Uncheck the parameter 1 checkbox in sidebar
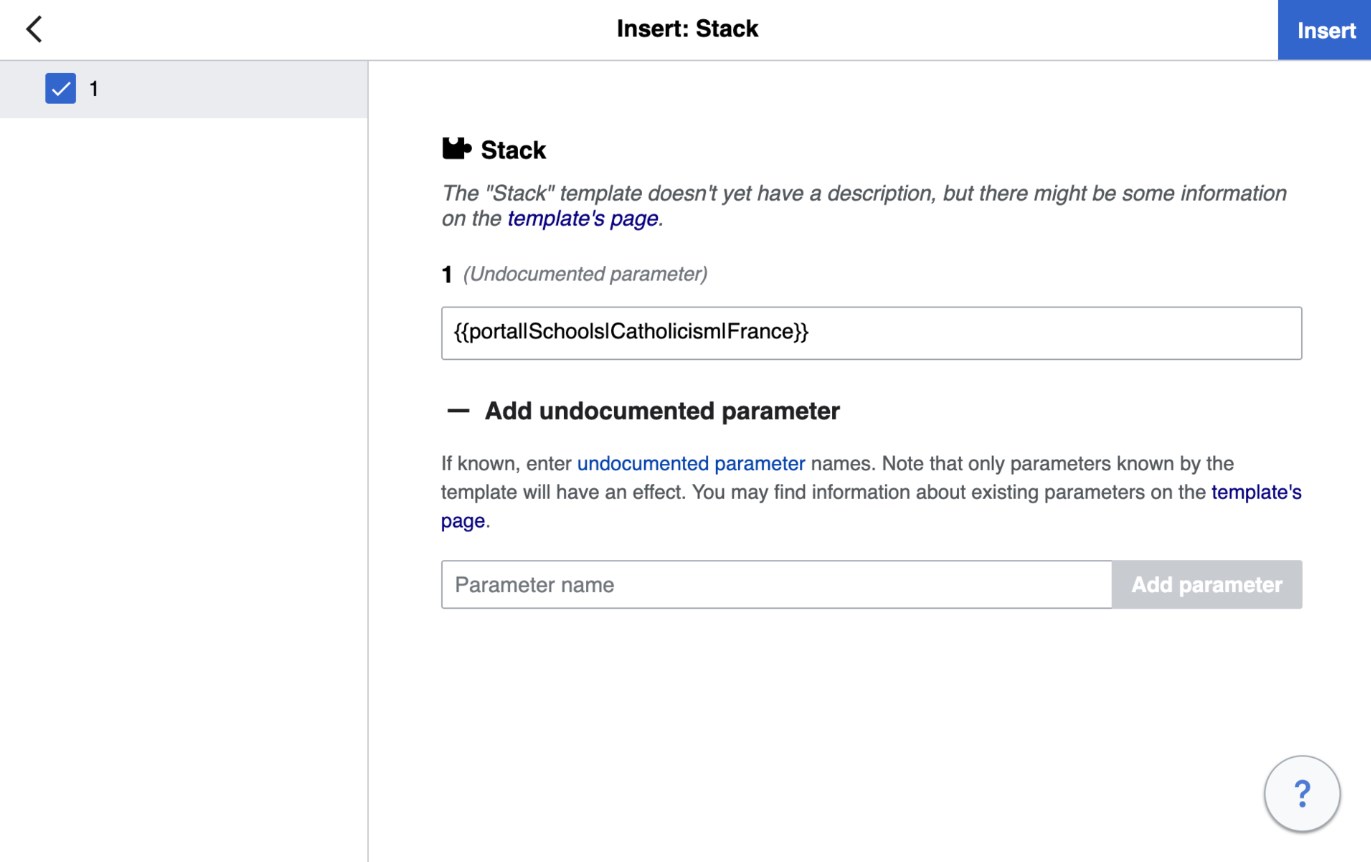1371x862 pixels. click(x=61, y=89)
